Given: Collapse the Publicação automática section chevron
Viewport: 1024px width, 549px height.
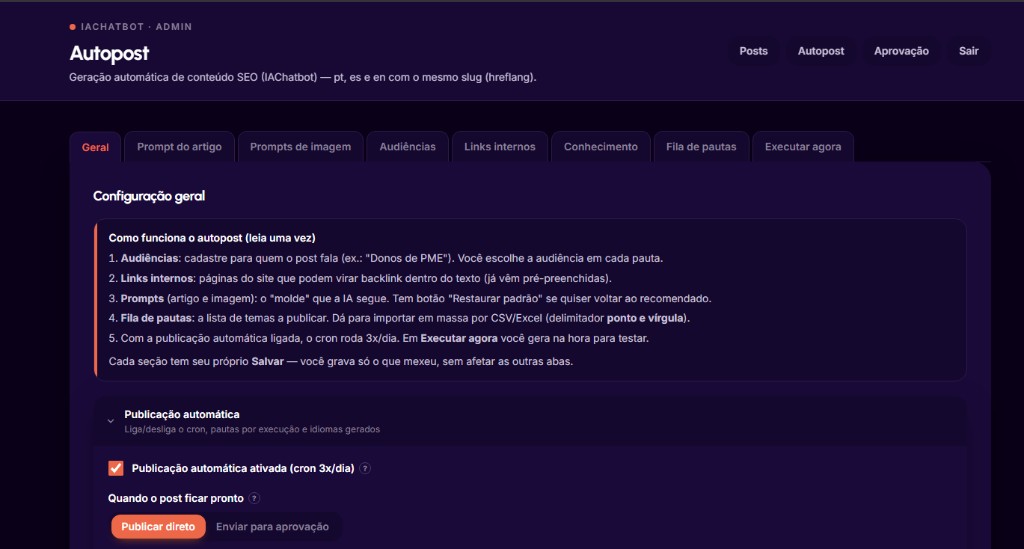Looking at the screenshot, I should [x=111, y=421].
